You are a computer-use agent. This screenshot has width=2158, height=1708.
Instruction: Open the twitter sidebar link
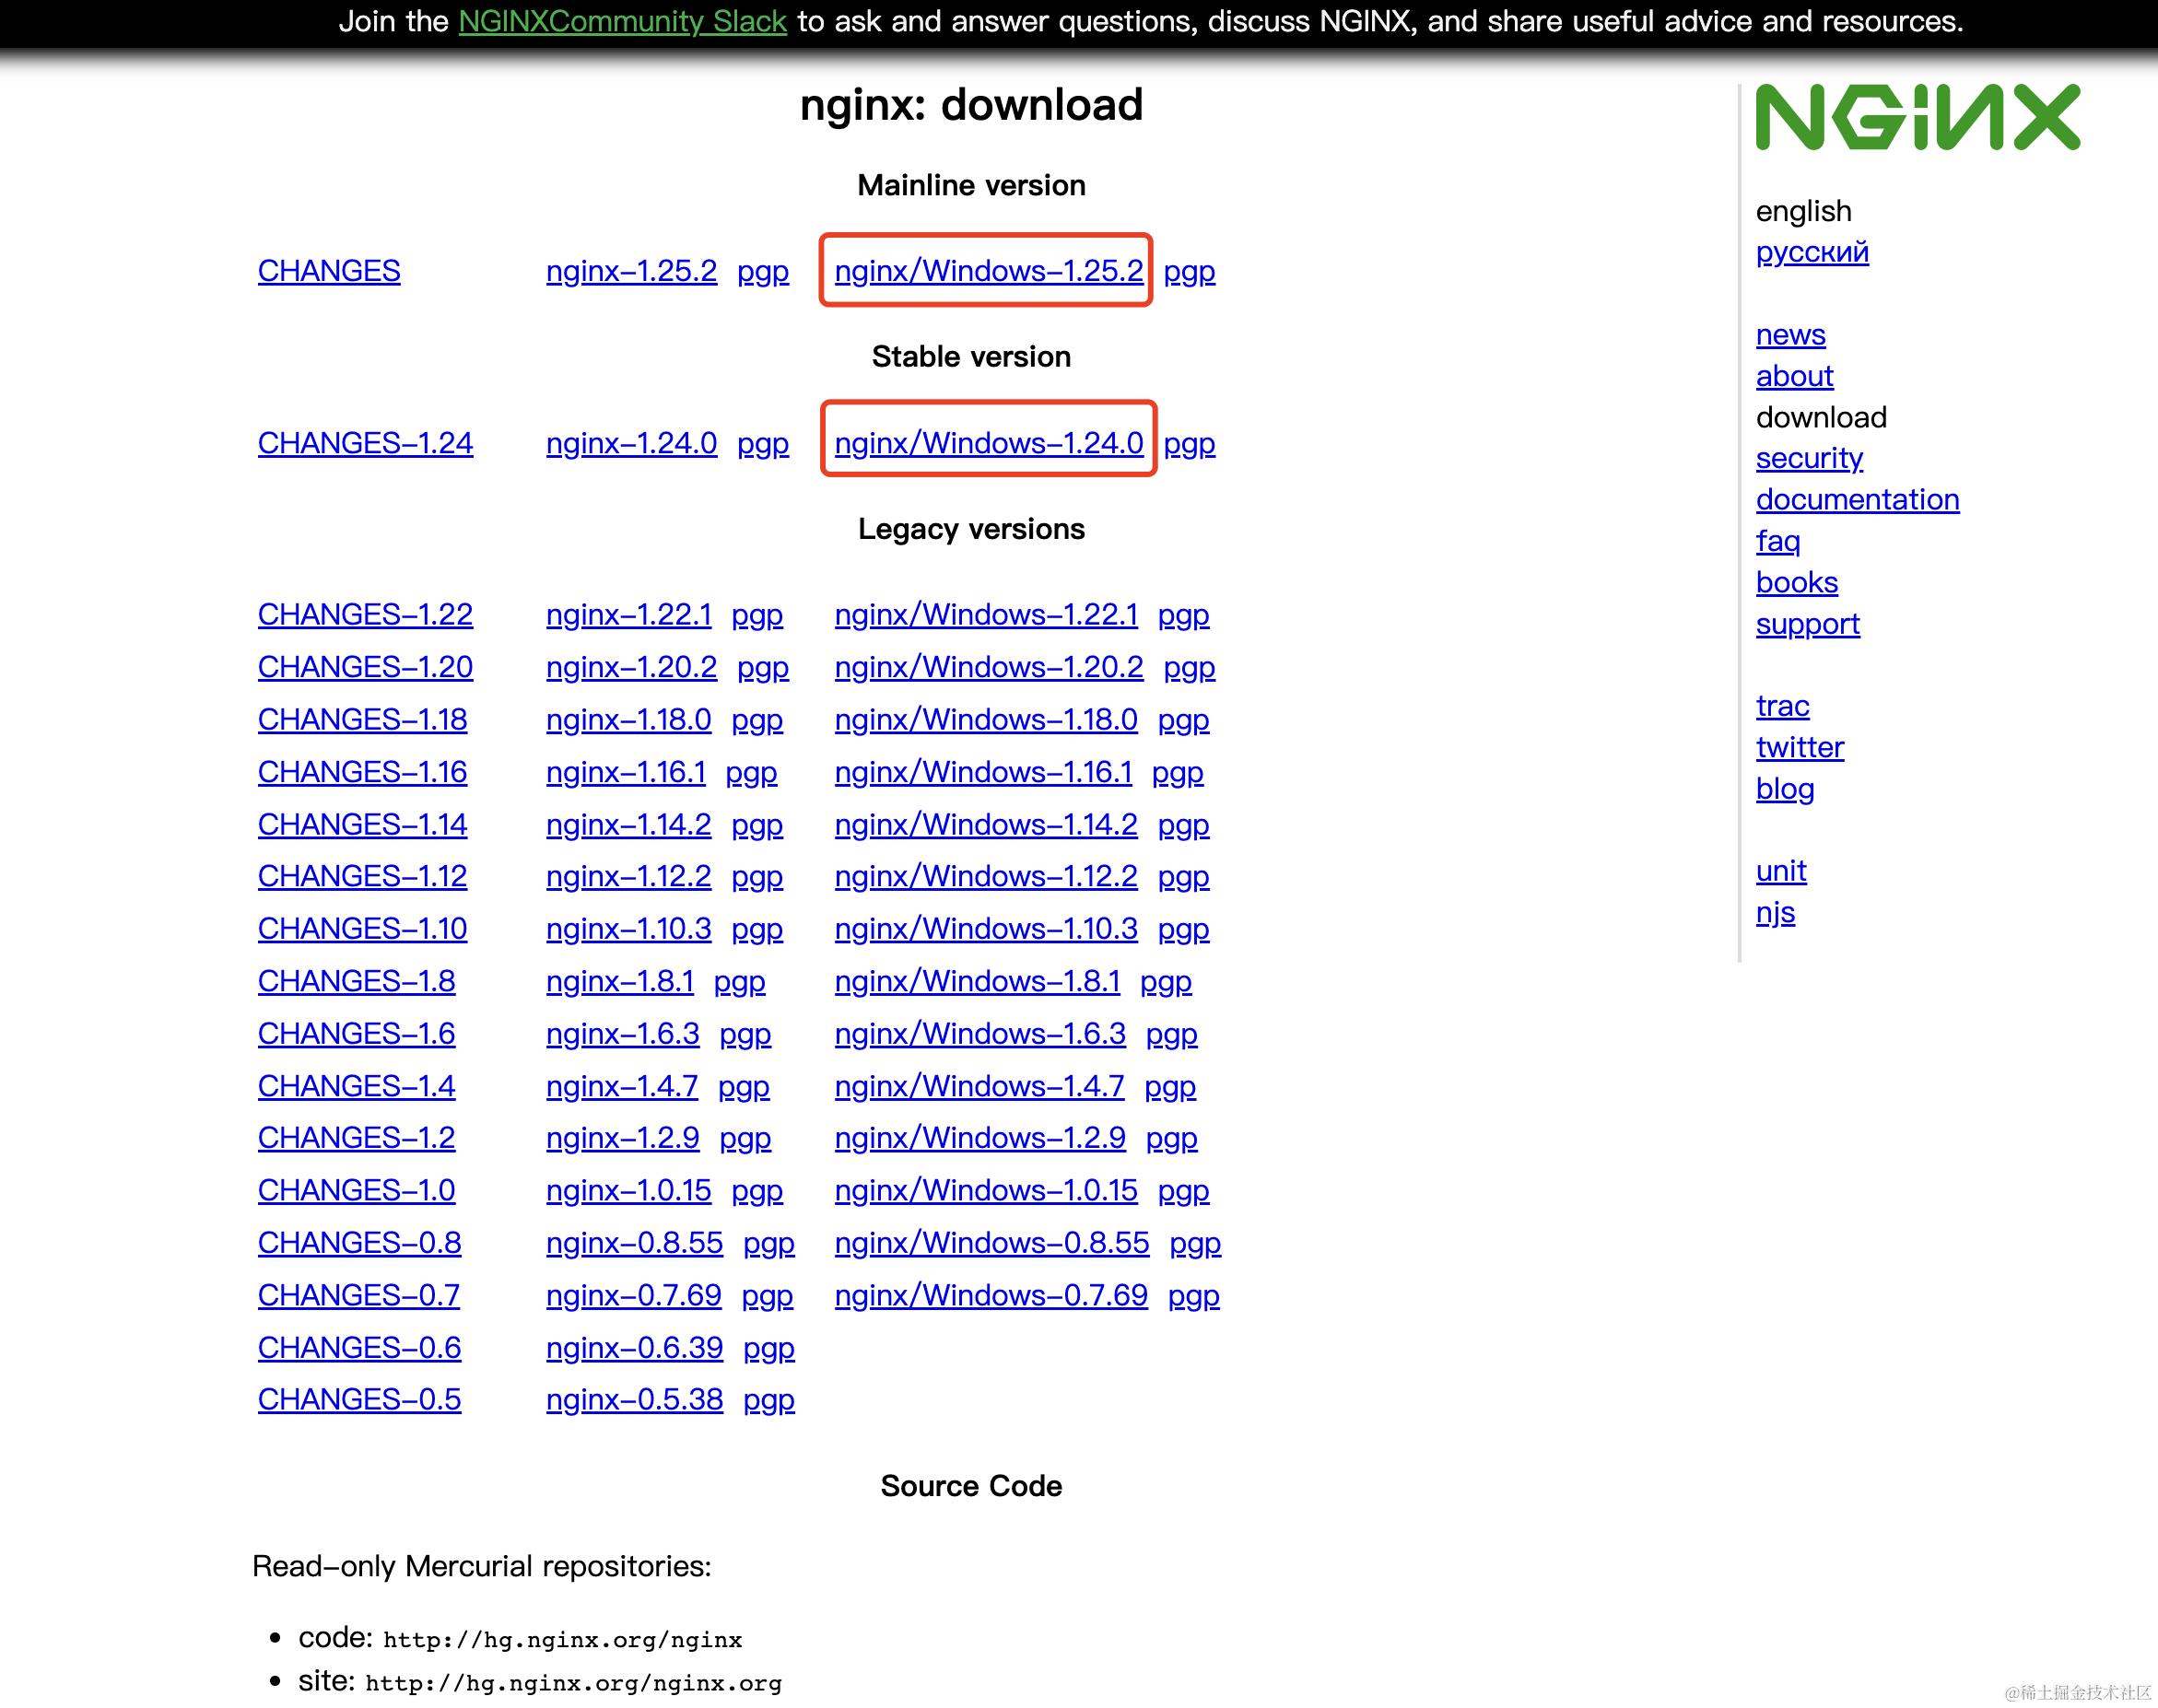pos(1799,747)
